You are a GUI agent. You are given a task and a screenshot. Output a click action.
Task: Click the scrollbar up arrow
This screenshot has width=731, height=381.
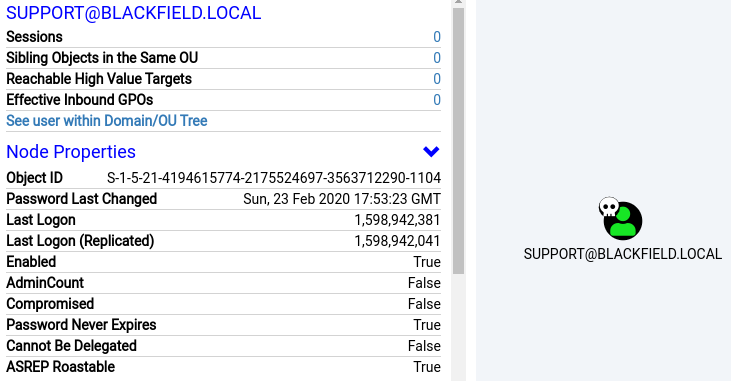pyautogui.click(x=458, y=2)
